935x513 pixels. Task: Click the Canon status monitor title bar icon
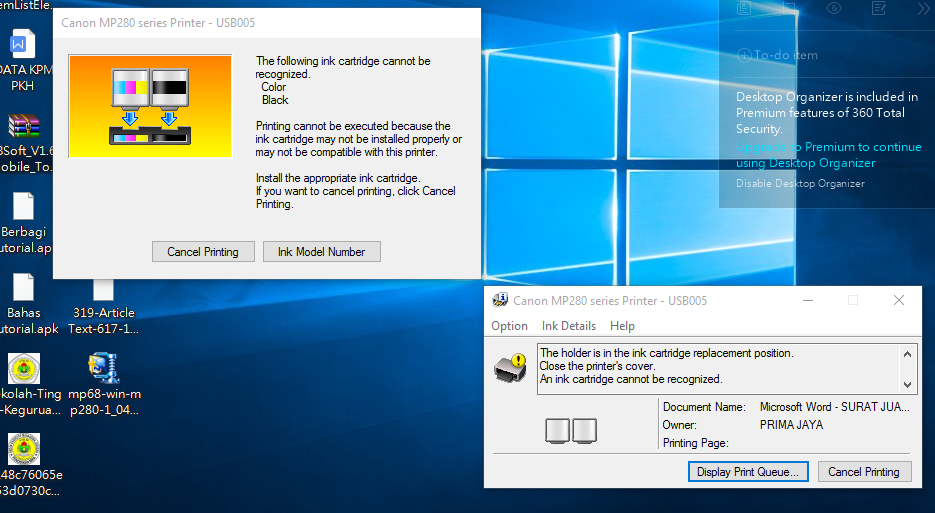500,300
